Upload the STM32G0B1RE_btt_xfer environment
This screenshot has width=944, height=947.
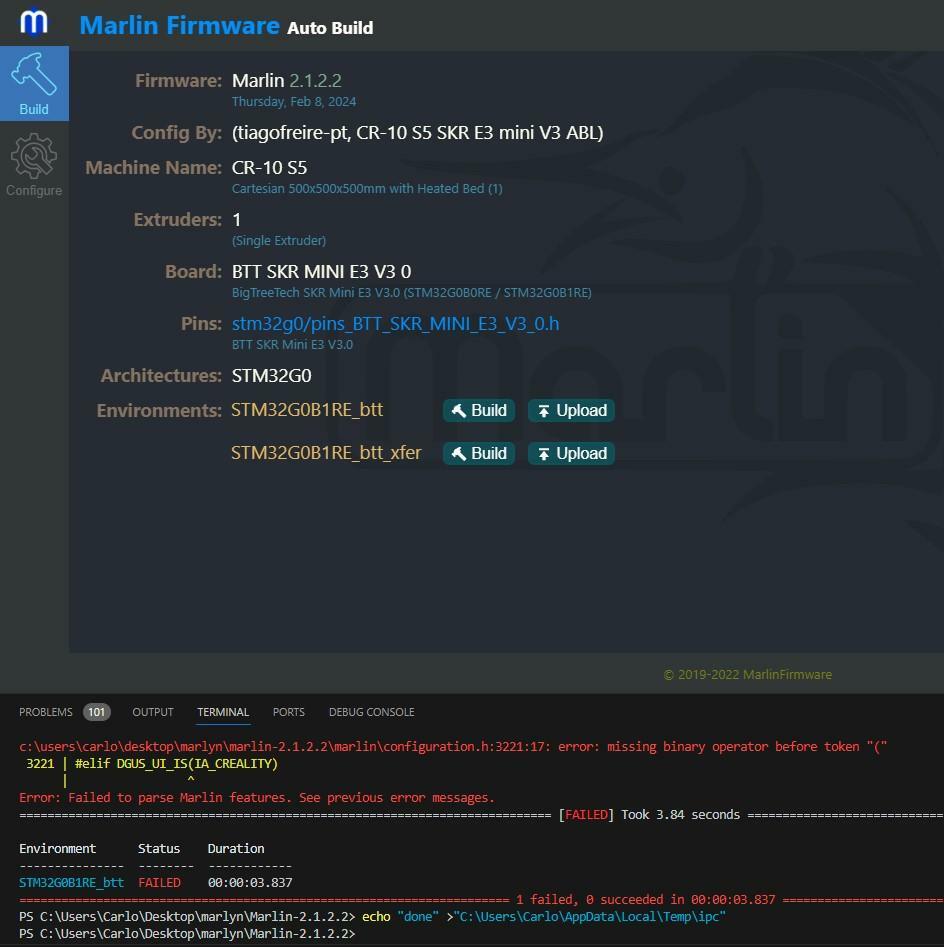pos(571,454)
